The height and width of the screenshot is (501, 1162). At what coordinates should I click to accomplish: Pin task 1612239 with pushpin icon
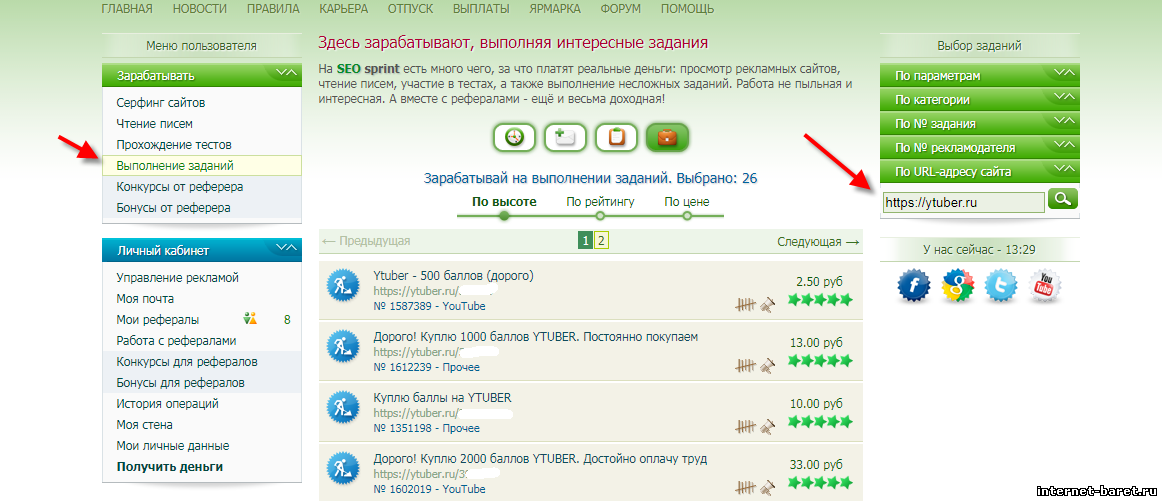[x=768, y=365]
